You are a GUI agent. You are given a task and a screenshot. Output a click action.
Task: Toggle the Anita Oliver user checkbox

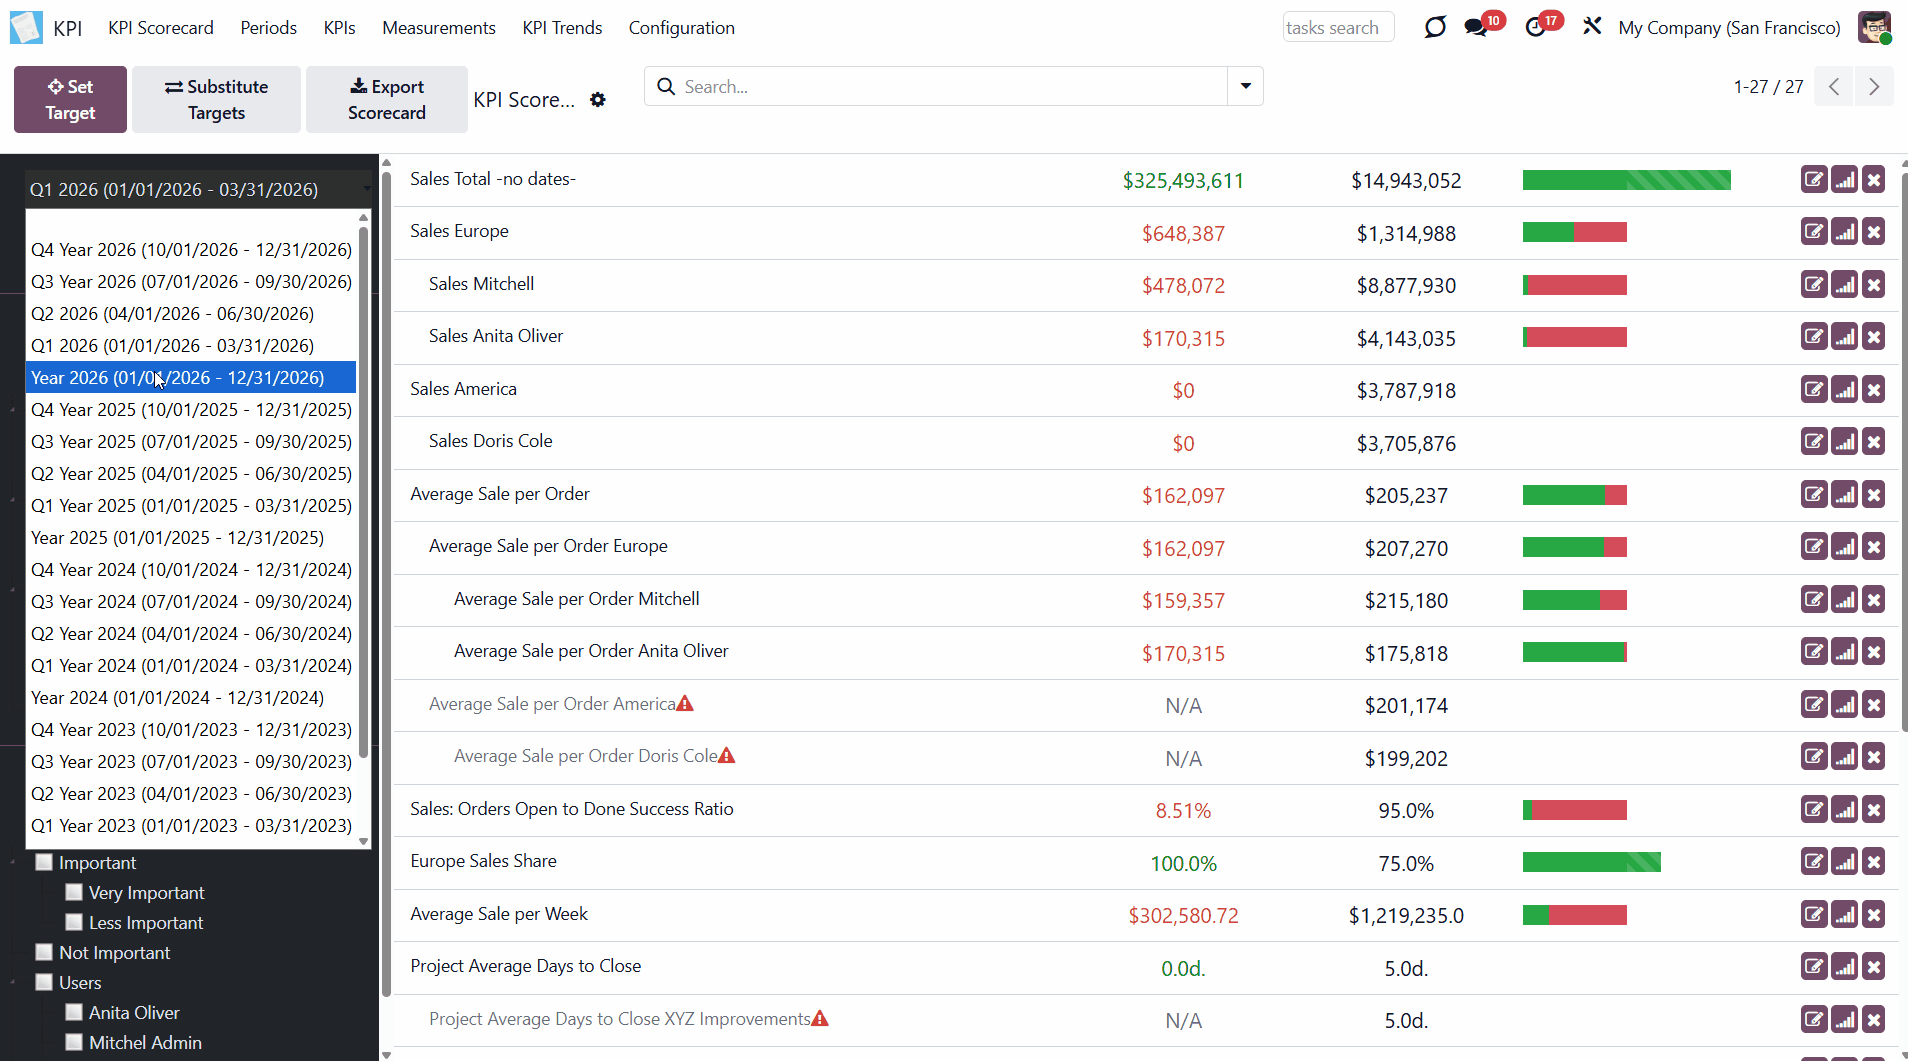point(74,1012)
